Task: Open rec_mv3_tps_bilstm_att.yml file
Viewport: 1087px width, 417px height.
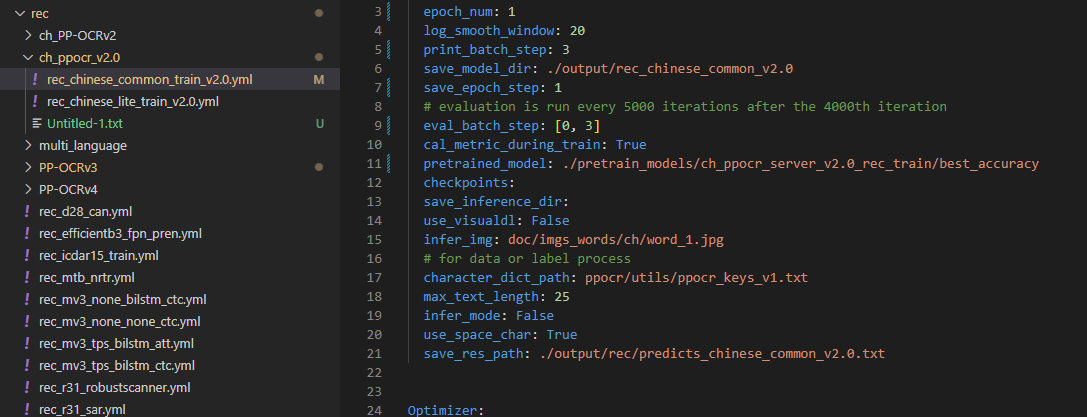Action: pyautogui.click(x=116, y=343)
